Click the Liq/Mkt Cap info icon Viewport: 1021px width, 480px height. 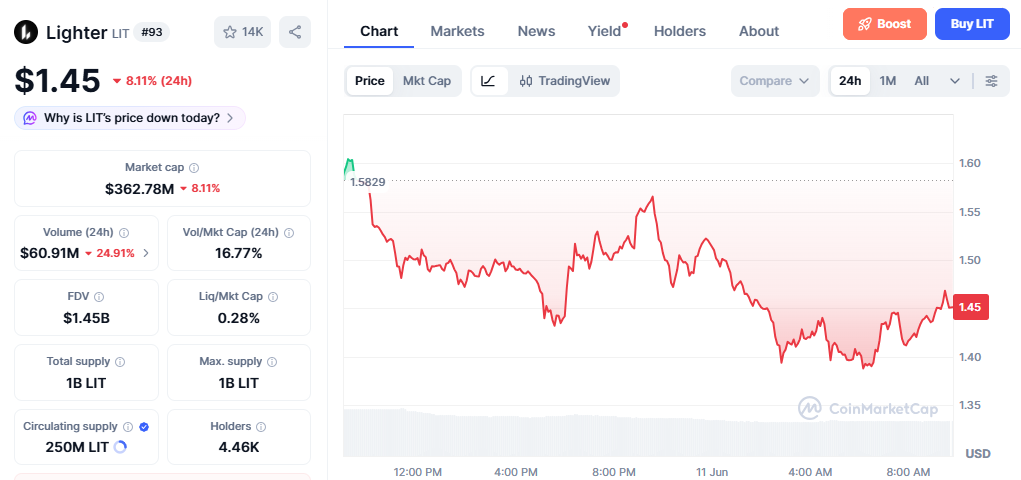pyautogui.click(x=273, y=297)
